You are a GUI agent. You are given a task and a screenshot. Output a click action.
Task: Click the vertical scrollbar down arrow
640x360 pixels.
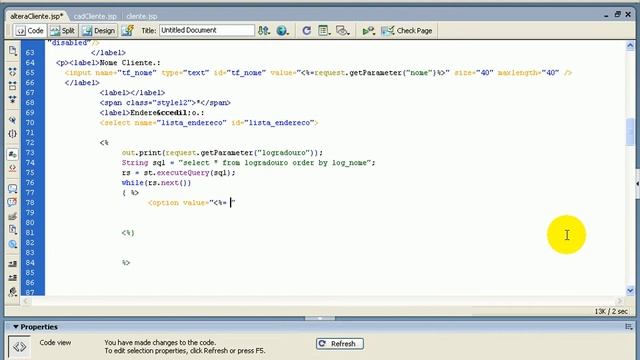(x=630, y=290)
